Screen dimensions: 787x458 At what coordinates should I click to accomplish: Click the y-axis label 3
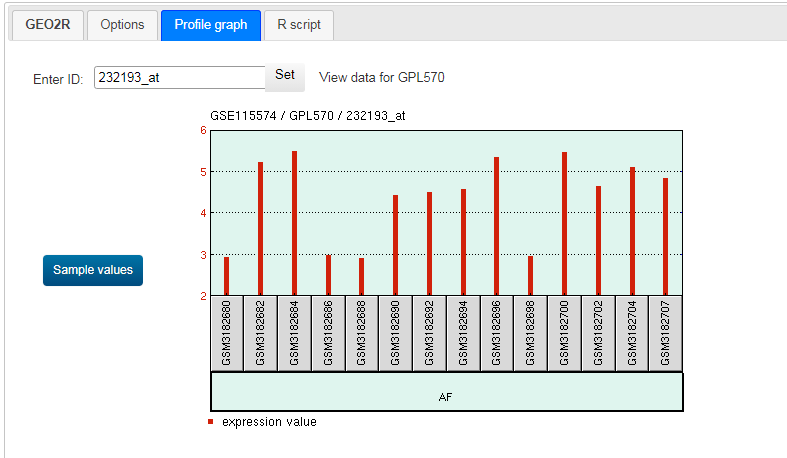point(203,255)
